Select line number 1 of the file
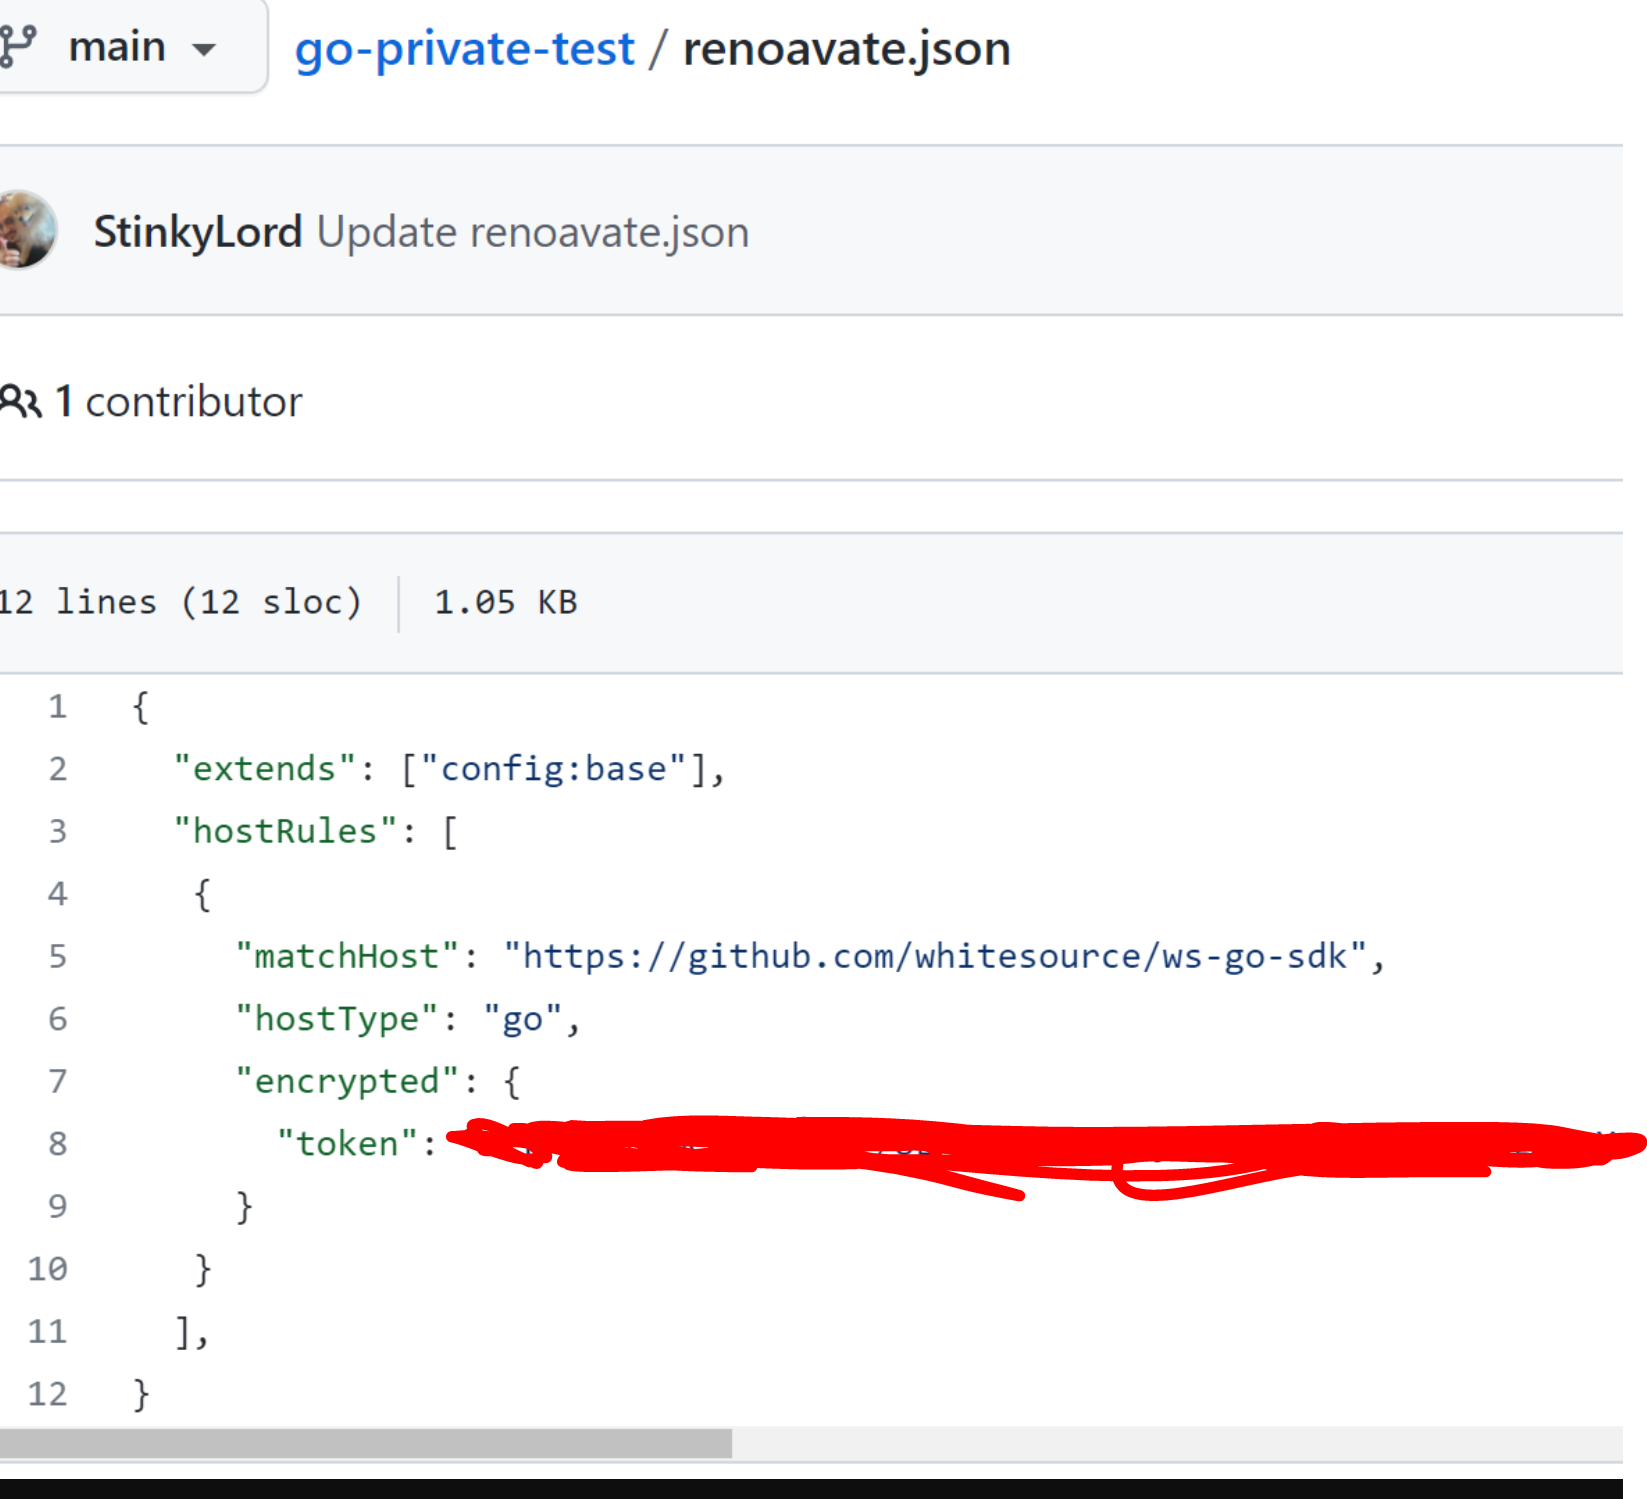This screenshot has height=1499, width=1647. [x=57, y=706]
